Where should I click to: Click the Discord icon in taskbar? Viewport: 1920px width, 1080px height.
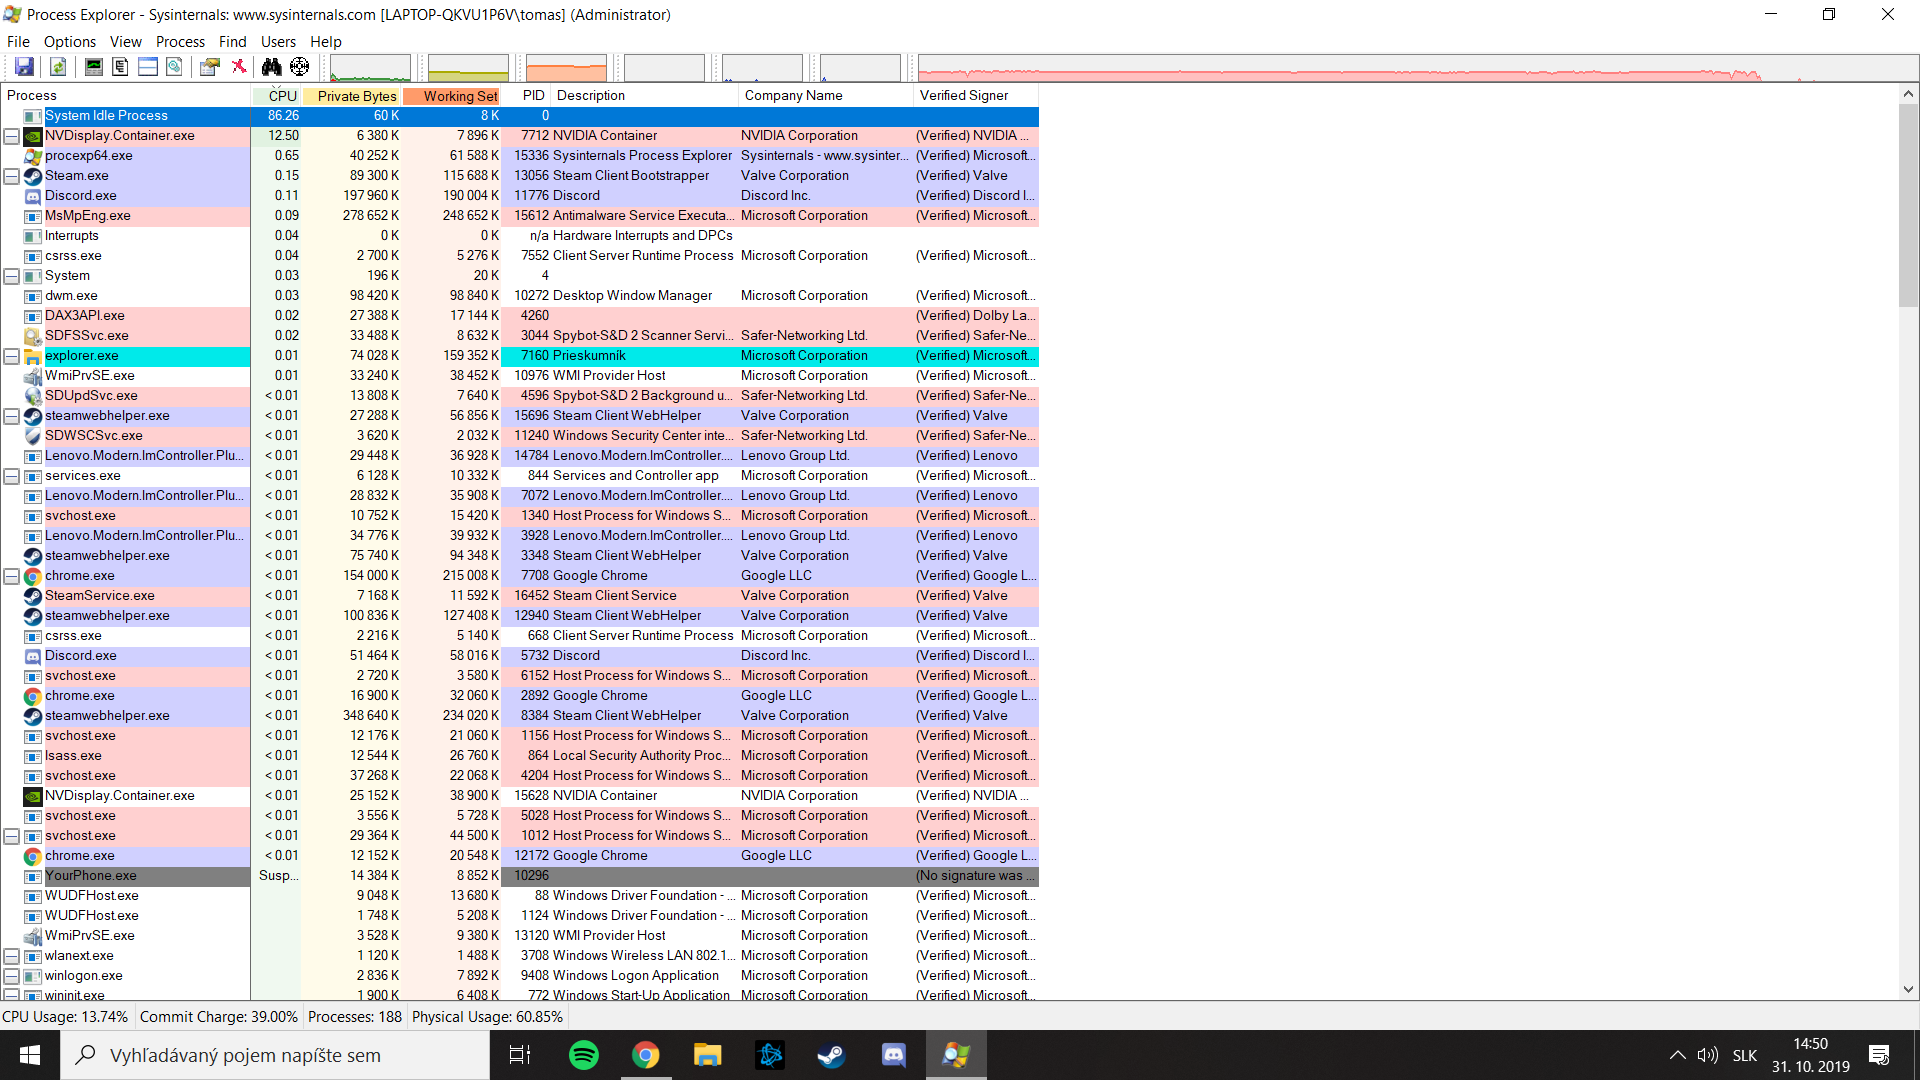894,1054
